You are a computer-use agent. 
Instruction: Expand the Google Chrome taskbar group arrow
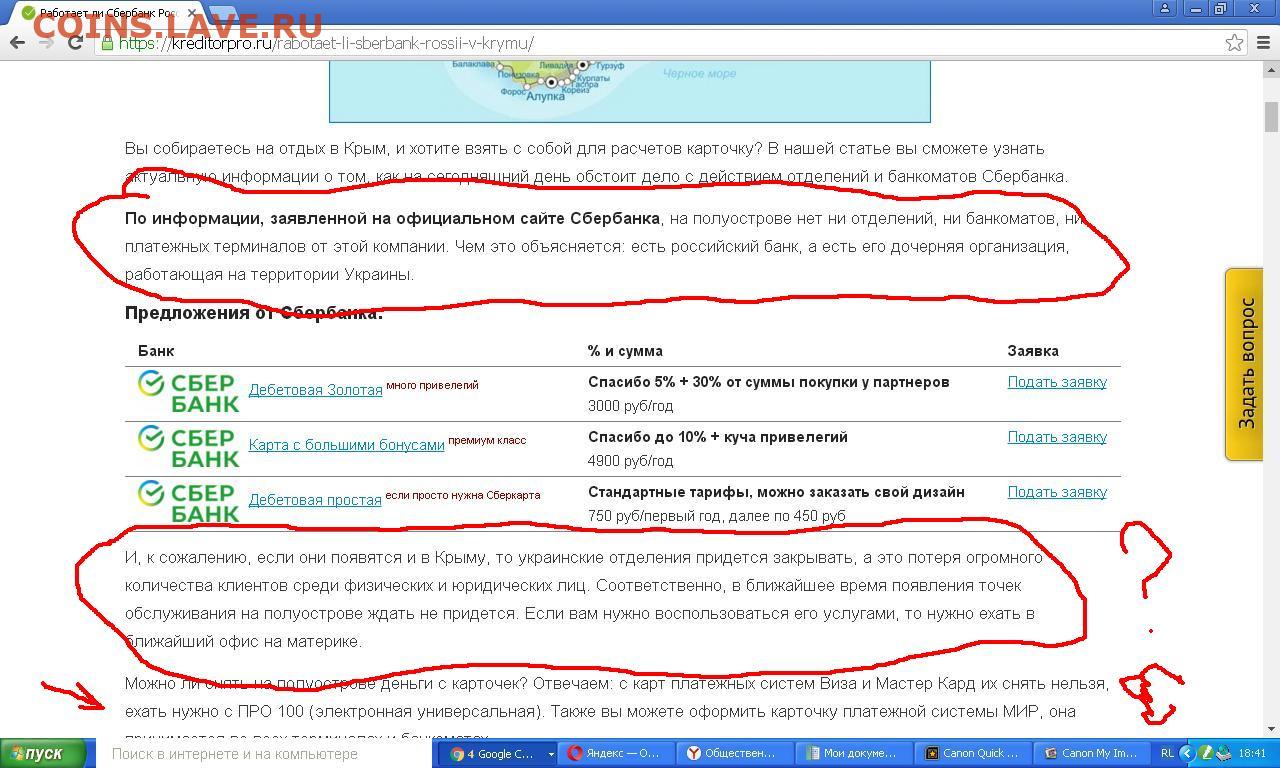point(551,754)
